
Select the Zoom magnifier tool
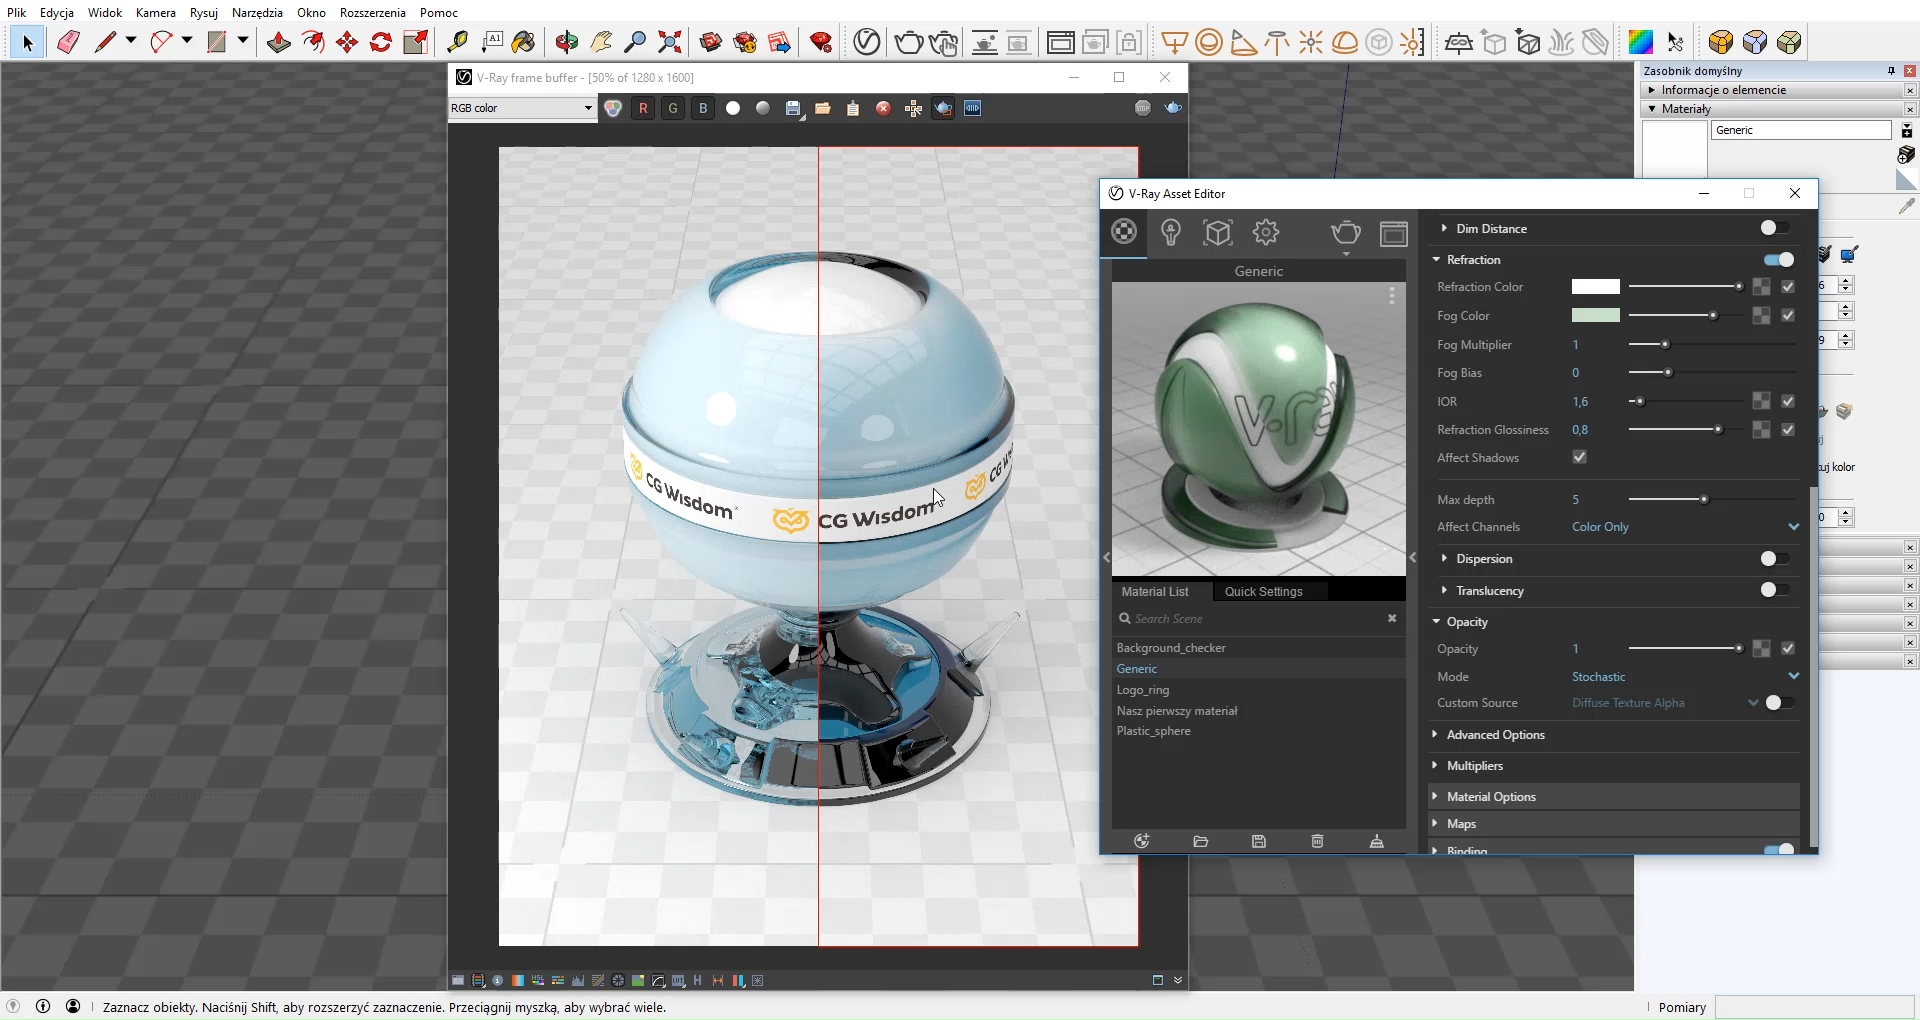[x=635, y=42]
